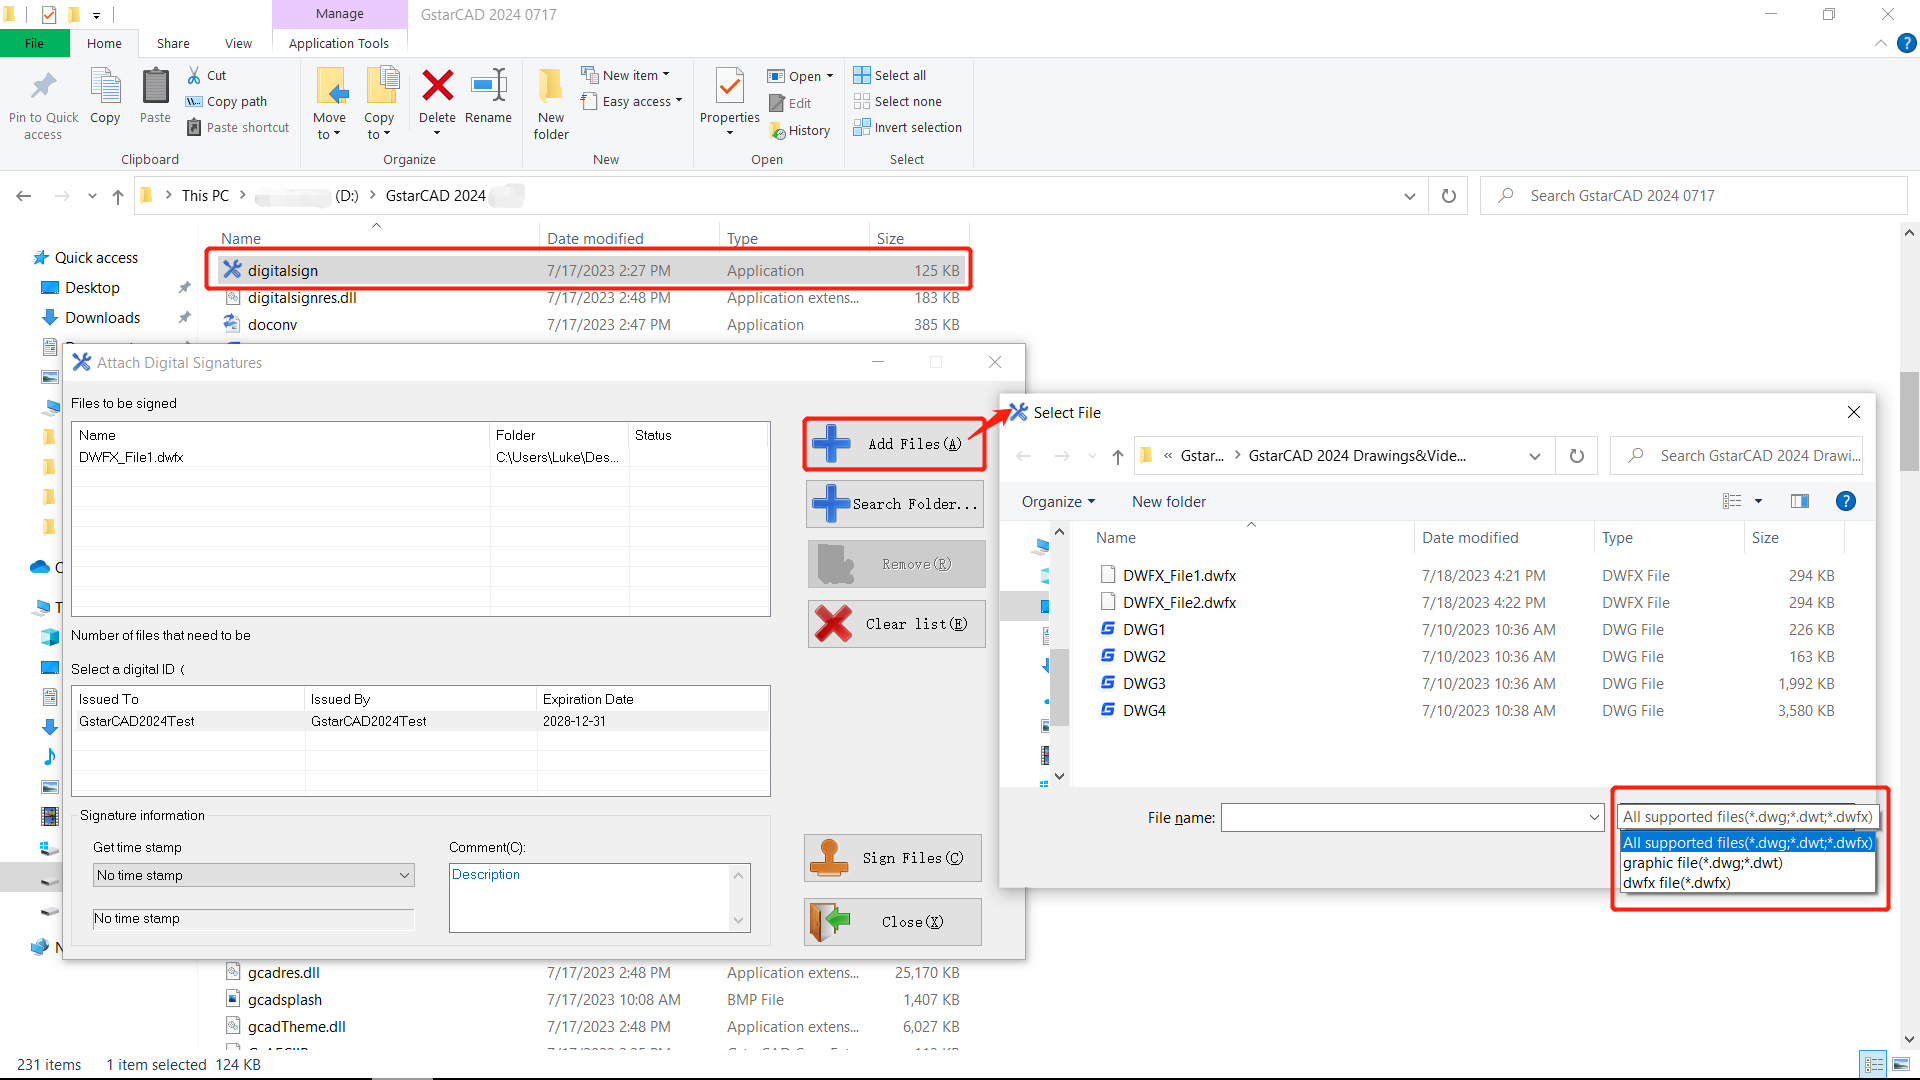
Task: Click the File name input field
Action: (1403, 818)
